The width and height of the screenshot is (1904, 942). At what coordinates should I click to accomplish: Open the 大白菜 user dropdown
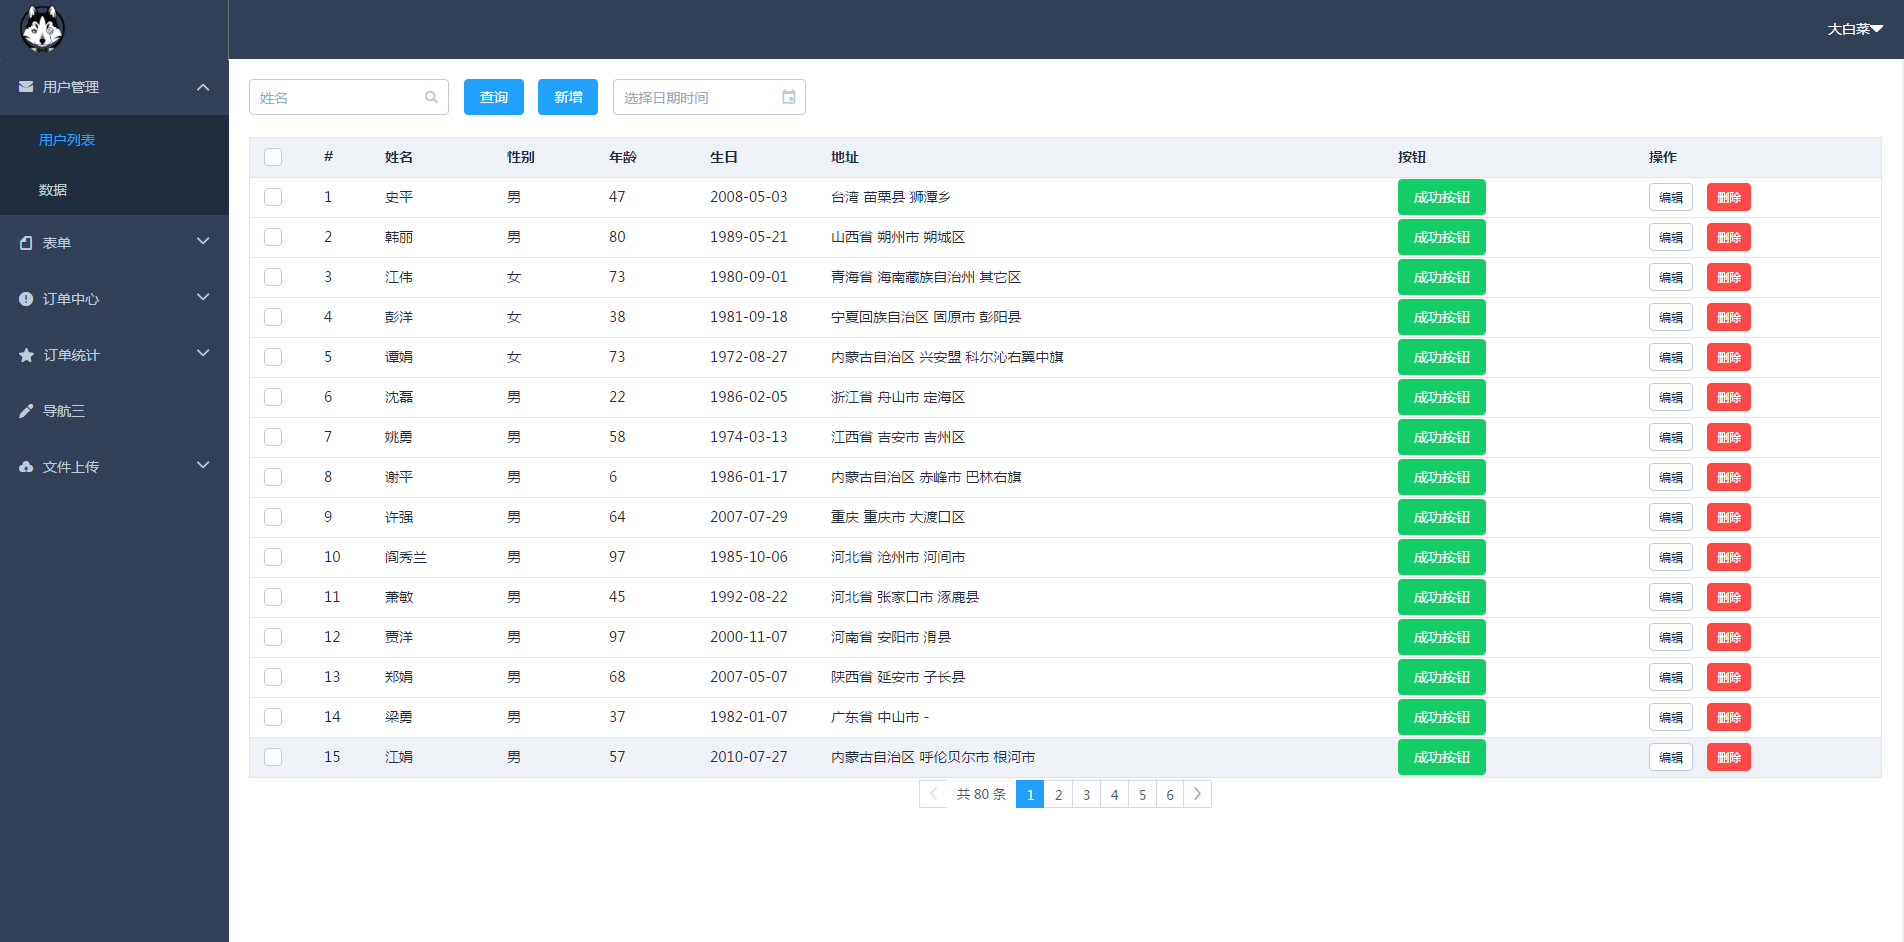(x=1854, y=29)
